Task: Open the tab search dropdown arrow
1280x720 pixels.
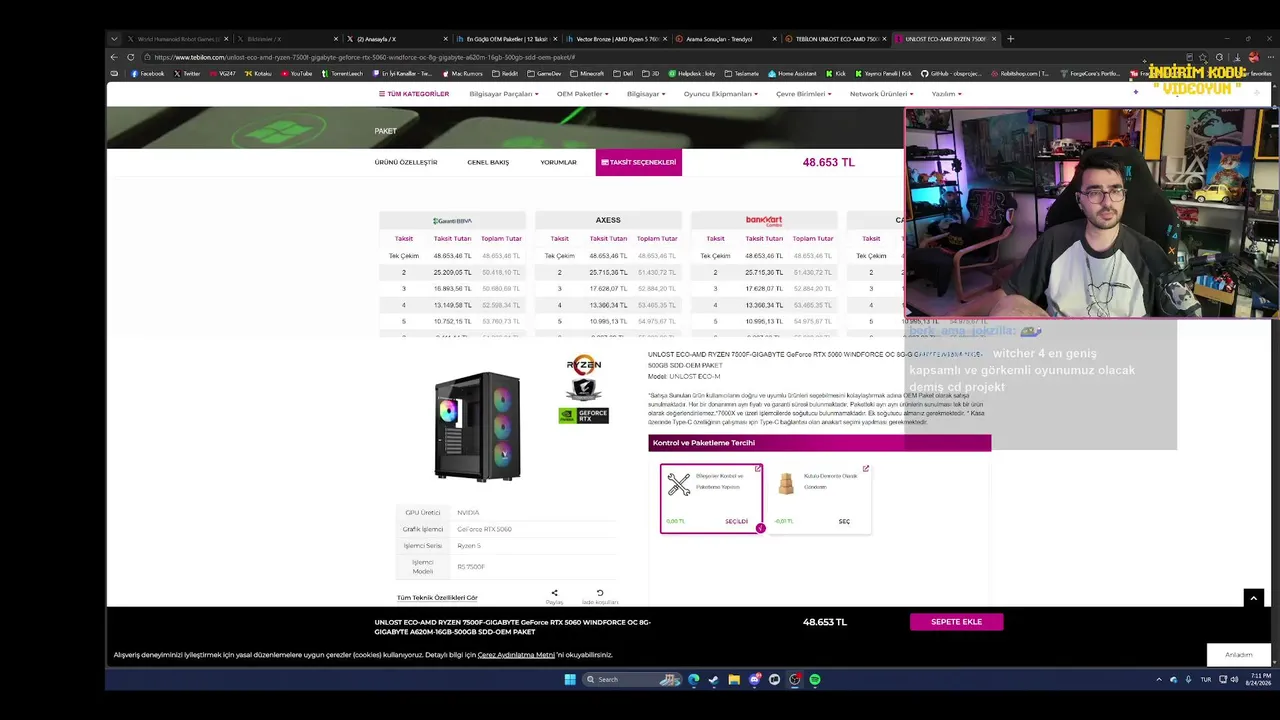Action: click(114, 39)
